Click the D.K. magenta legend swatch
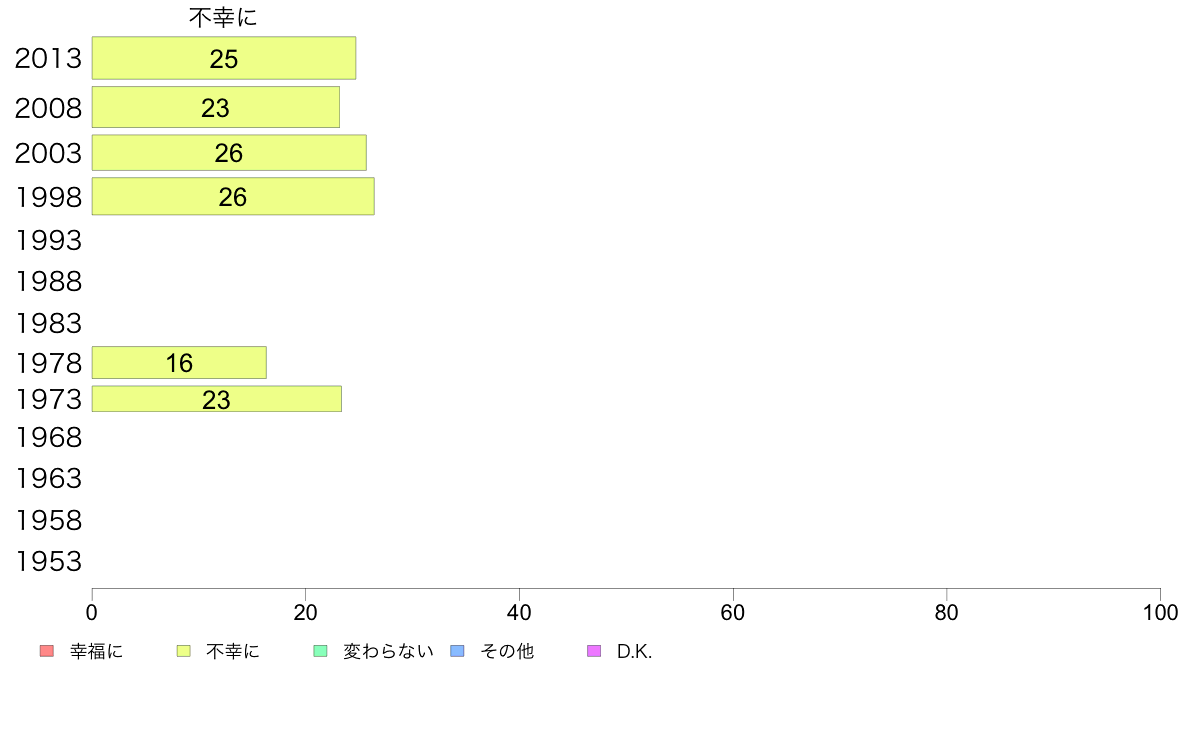Viewport: 1188px width, 736px height. (x=594, y=651)
